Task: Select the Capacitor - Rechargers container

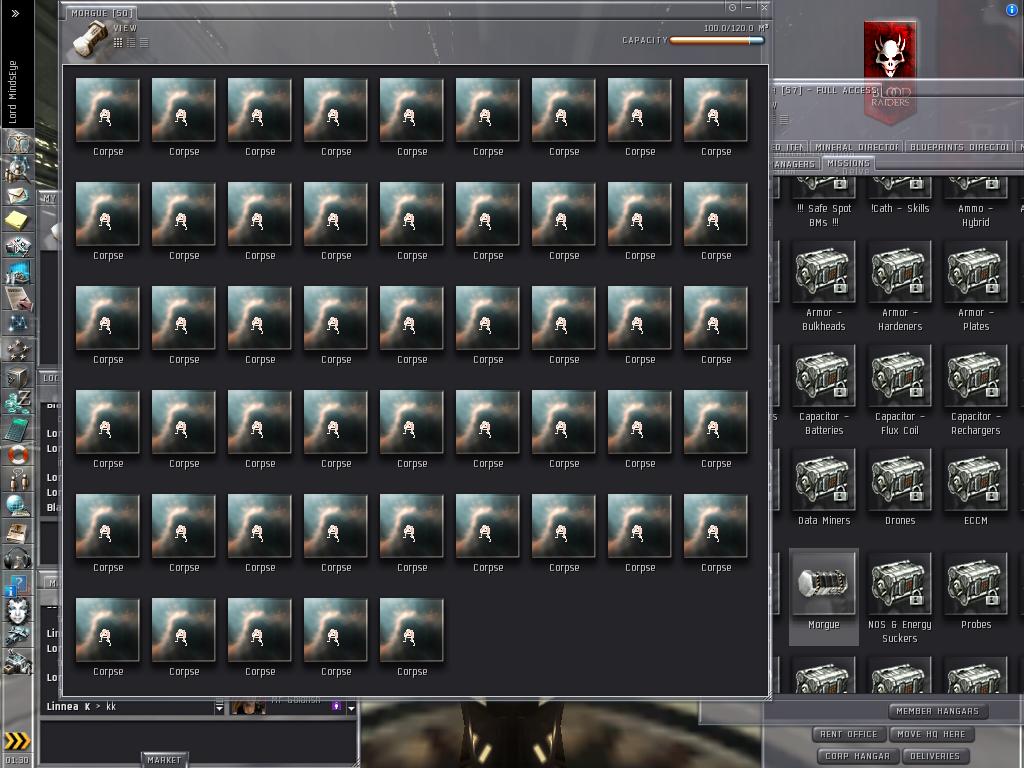Action: (x=975, y=390)
